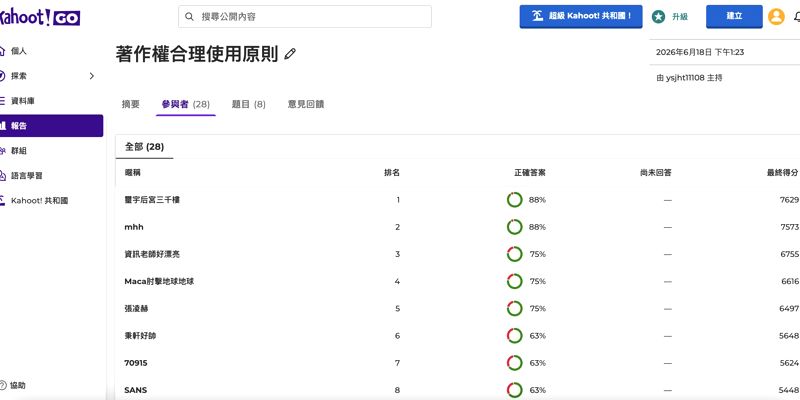Click the accuracy ring in the 璽宇后宮三千樓 row

[x=514, y=200]
